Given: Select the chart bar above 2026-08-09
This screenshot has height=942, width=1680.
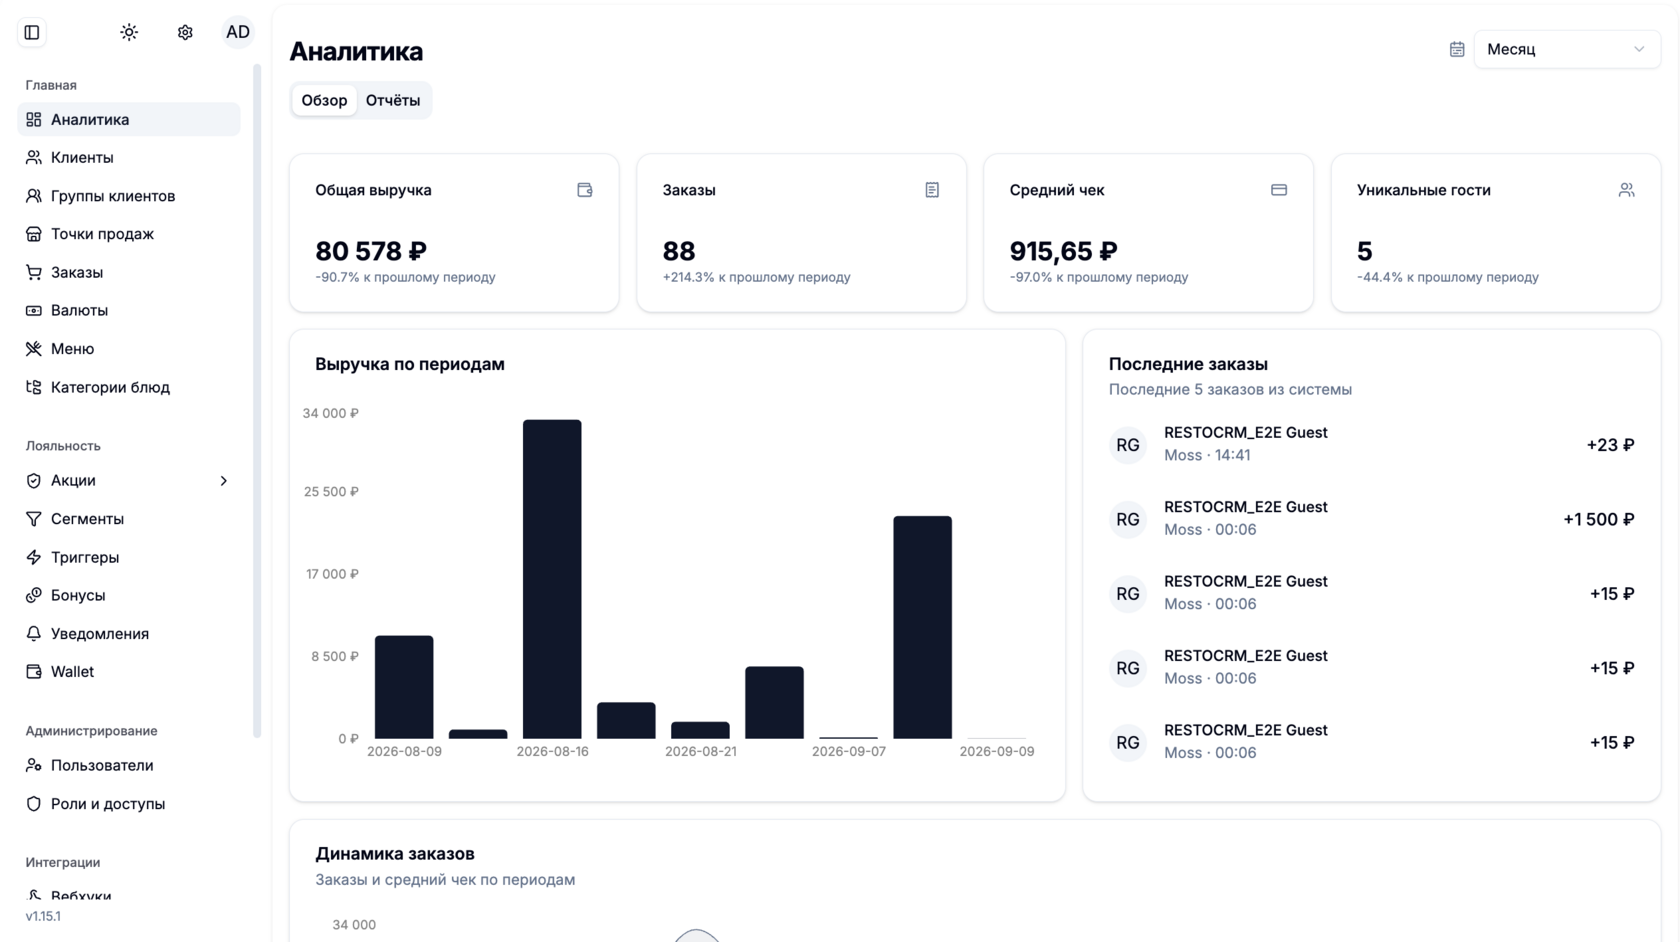Looking at the screenshot, I should point(404,687).
